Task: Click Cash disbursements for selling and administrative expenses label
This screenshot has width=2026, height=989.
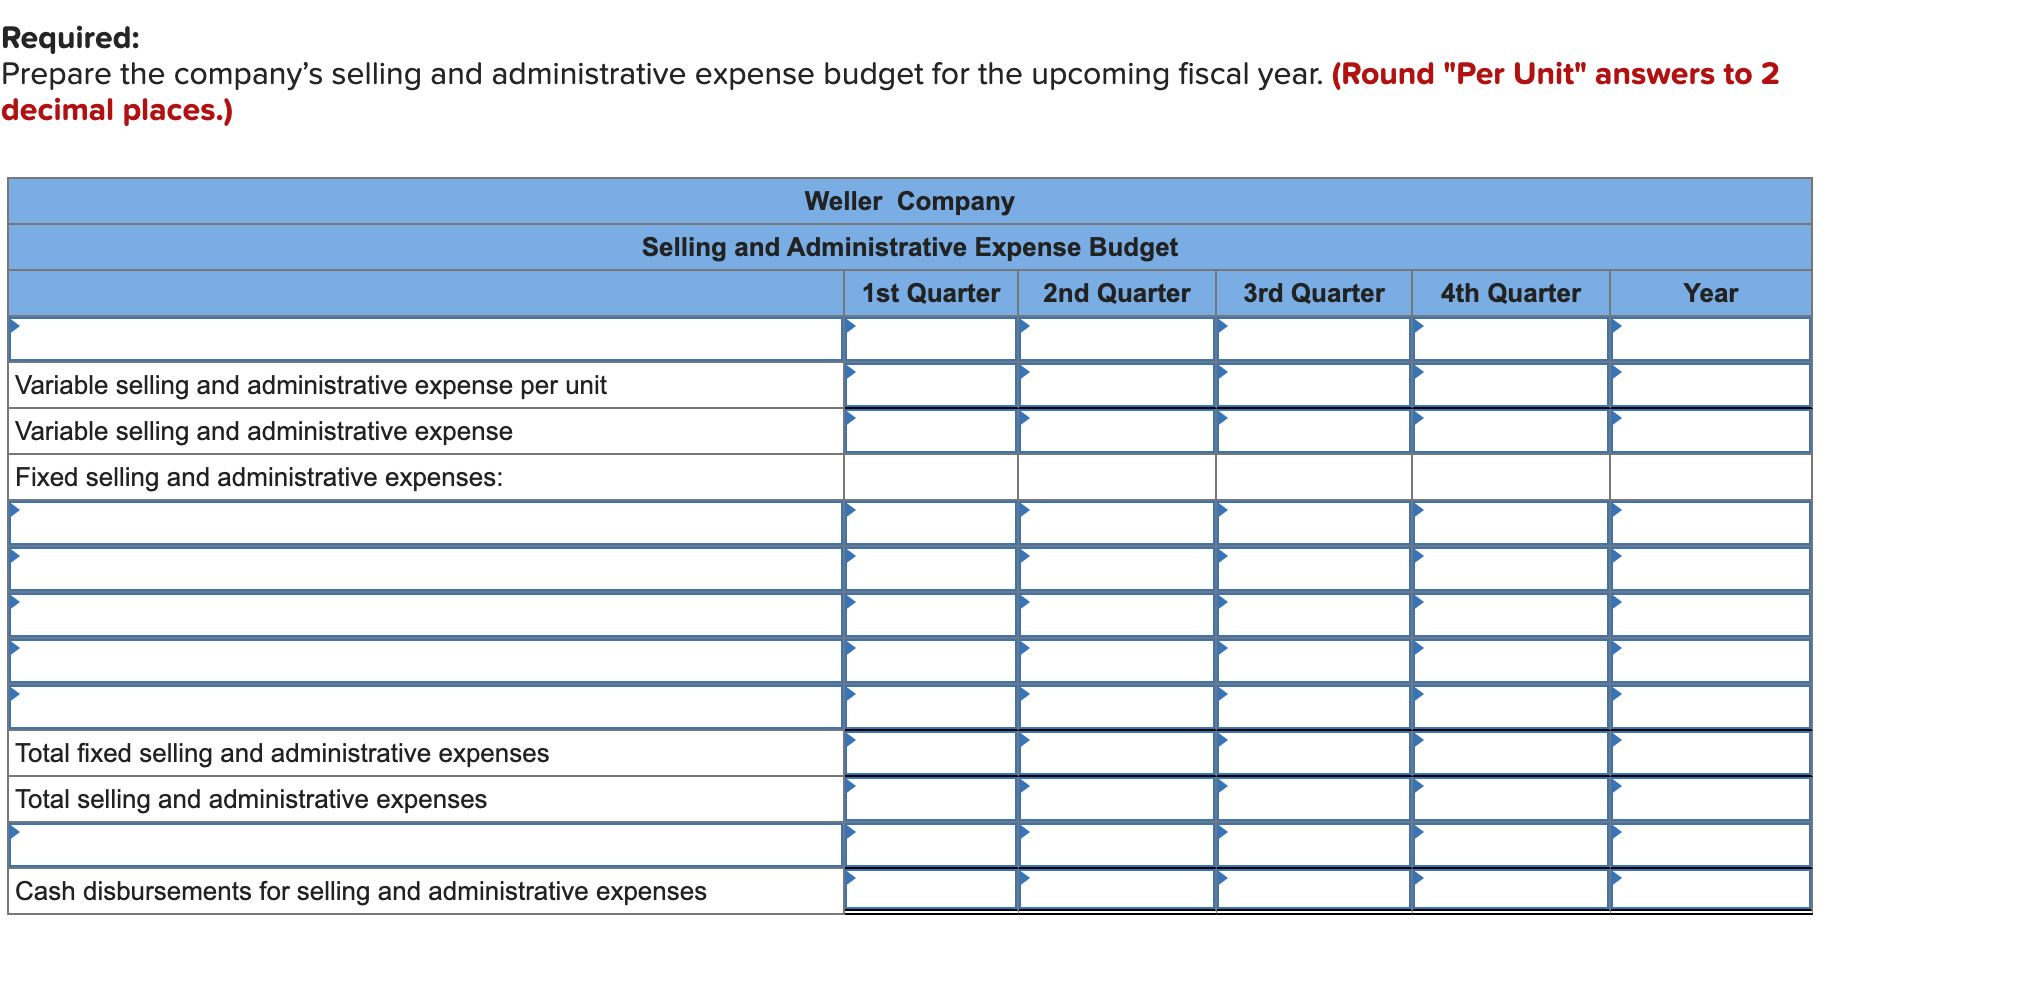Action: tap(361, 891)
